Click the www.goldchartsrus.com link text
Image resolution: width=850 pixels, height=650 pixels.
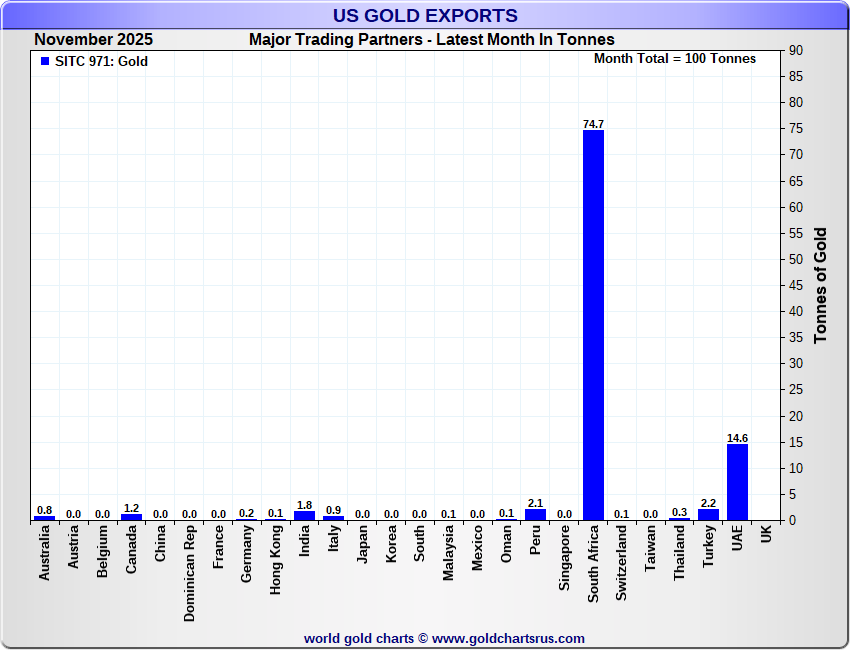click(508, 639)
